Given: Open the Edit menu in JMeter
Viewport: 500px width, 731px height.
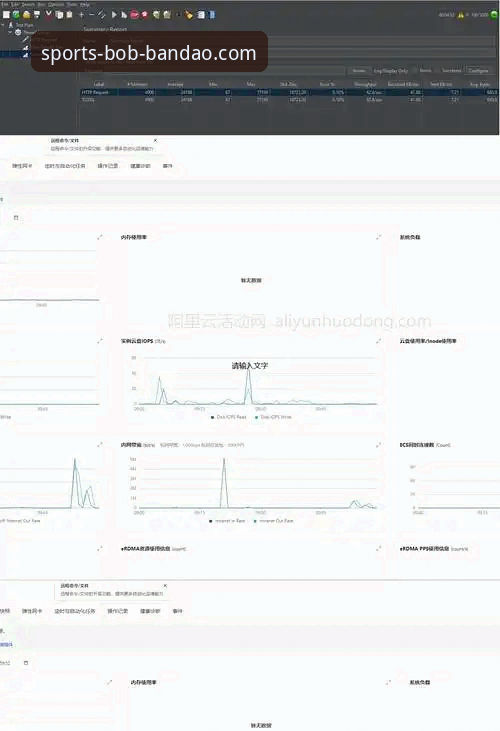Looking at the screenshot, I should tap(15, 4).
